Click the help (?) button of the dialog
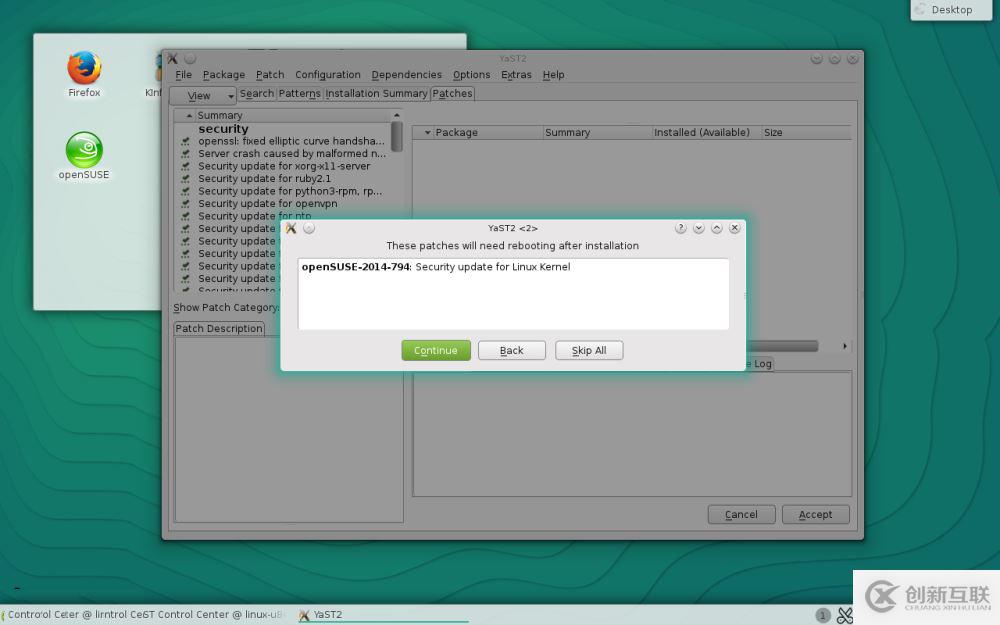The width and height of the screenshot is (1000, 625). click(x=680, y=228)
